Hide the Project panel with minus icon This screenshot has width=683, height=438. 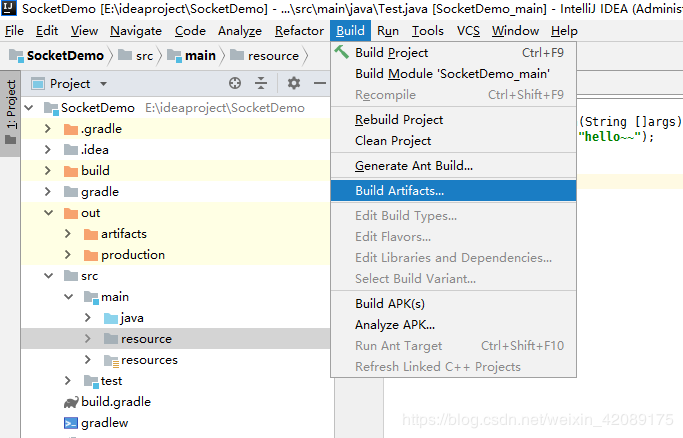click(x=320, y=83)
